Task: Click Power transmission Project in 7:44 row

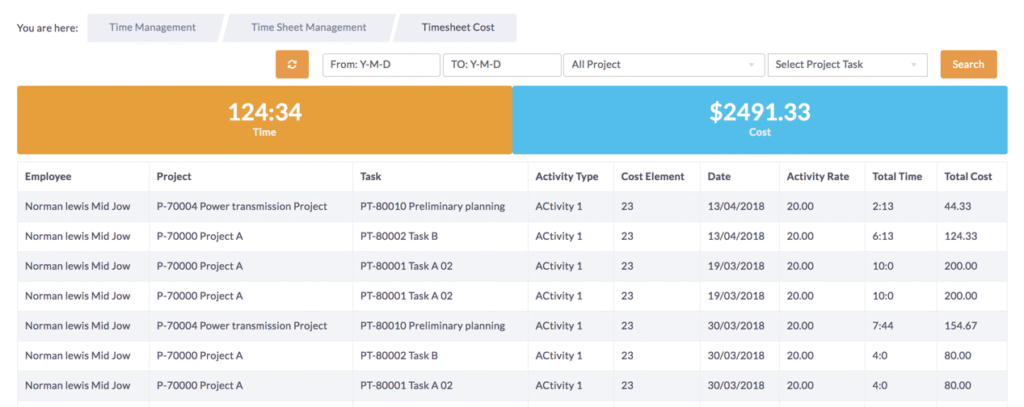Action: tap(242, 325)
